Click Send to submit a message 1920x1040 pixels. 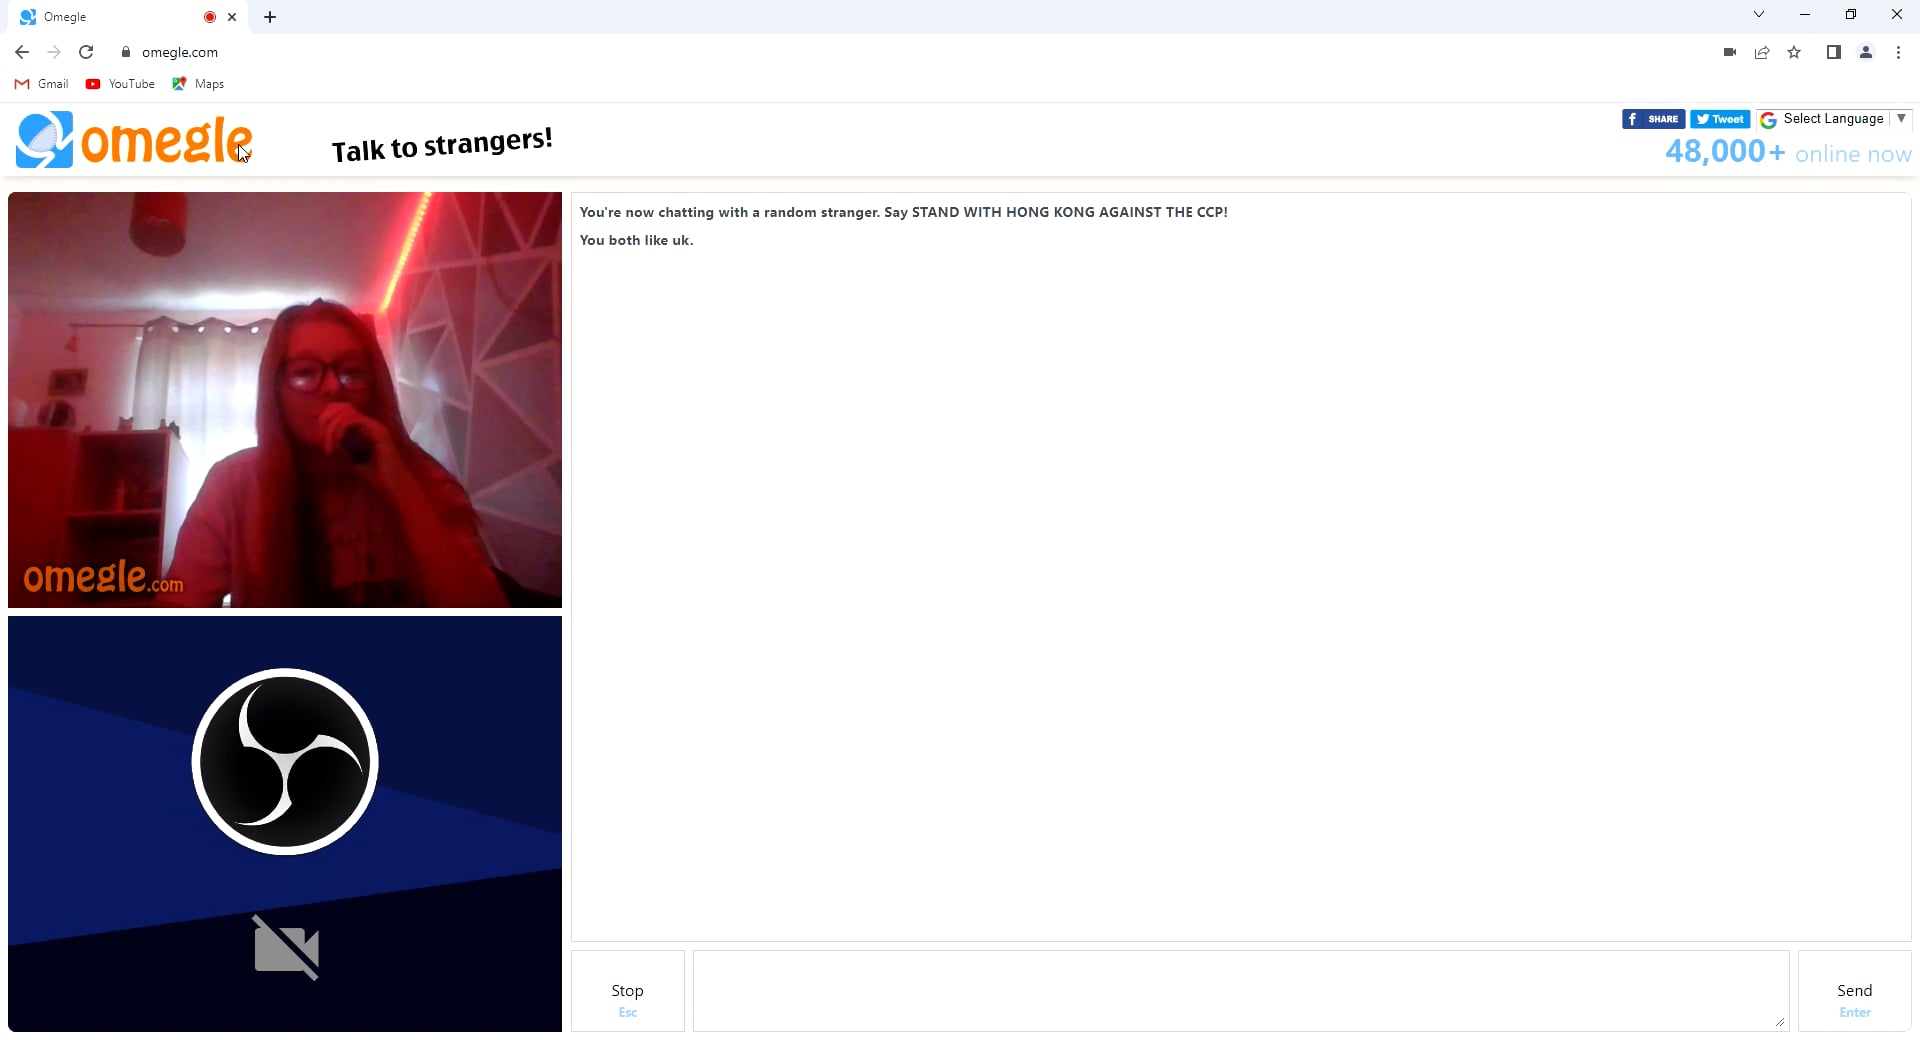[1853, 990]
